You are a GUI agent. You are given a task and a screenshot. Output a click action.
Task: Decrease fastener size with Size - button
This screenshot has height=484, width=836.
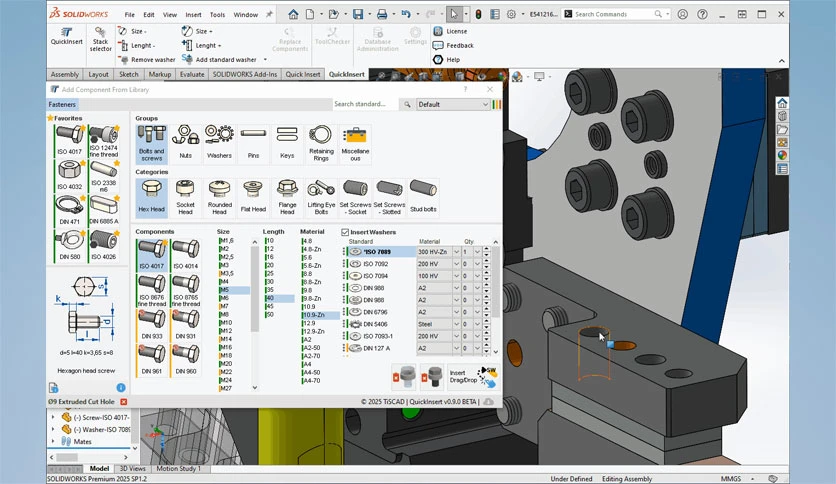[132, 31]
